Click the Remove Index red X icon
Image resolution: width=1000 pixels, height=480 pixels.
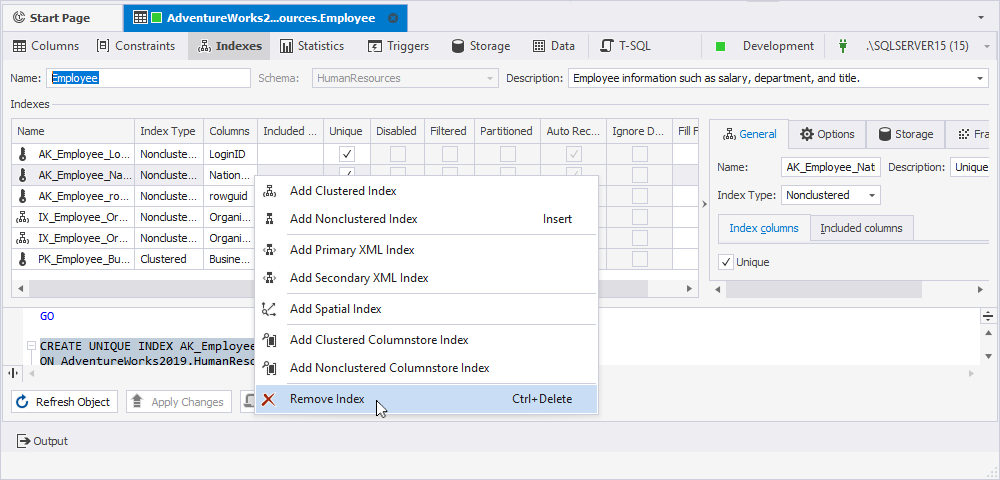tap(269, 400)
